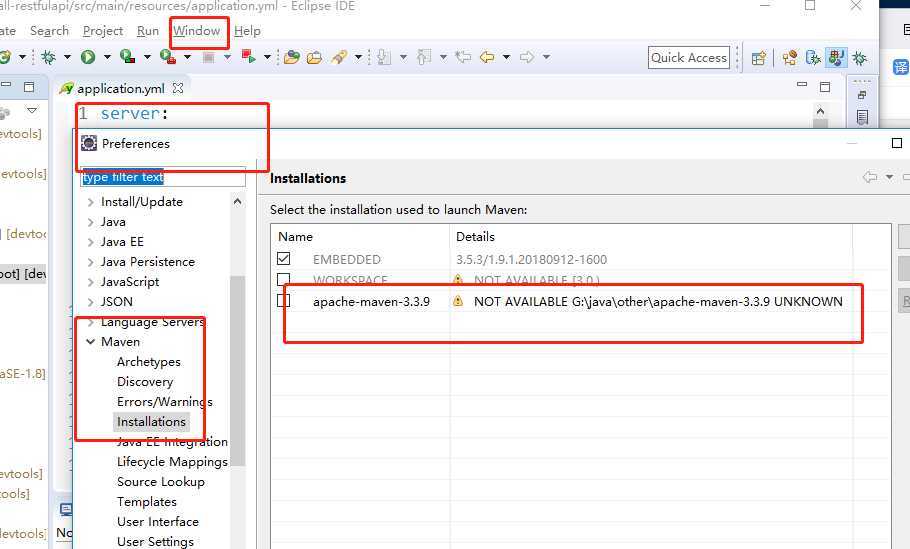Click the Preferences dialog back arrow

[x=869, y=177]
